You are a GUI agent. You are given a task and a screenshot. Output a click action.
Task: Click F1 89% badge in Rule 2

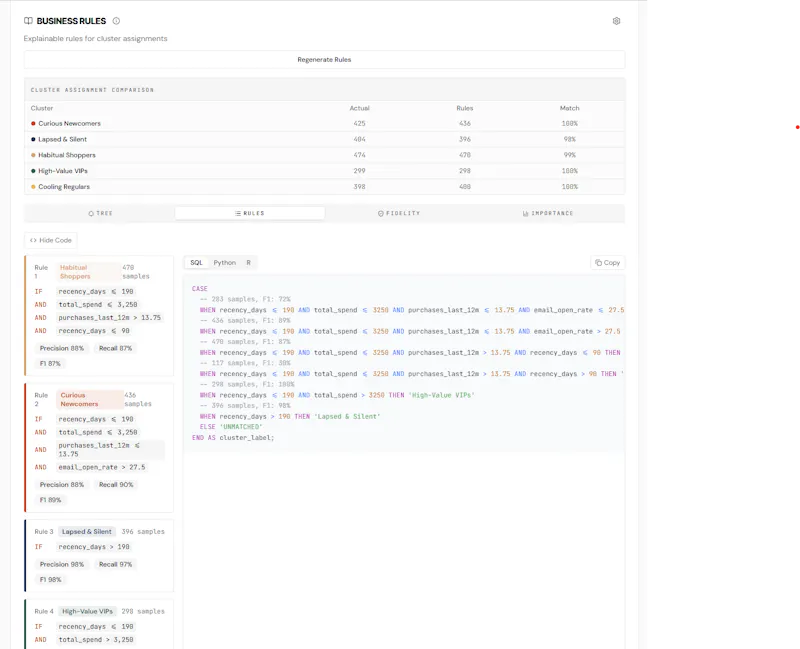pos(51,500)
